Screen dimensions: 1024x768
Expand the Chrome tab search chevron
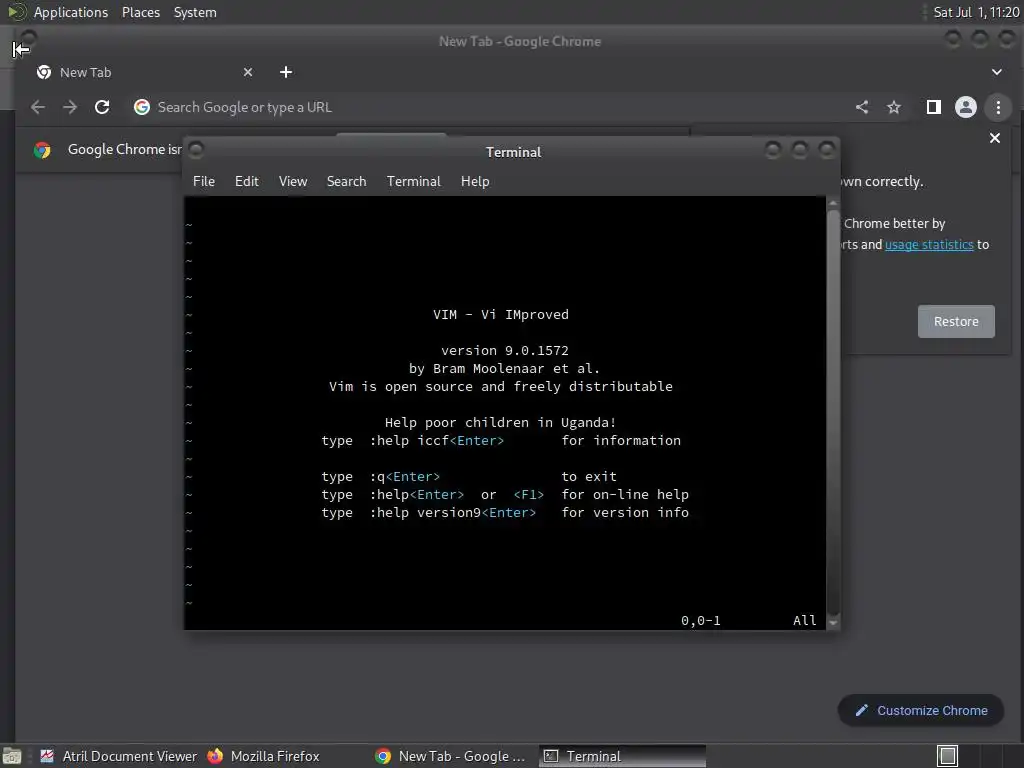point(997,72)
